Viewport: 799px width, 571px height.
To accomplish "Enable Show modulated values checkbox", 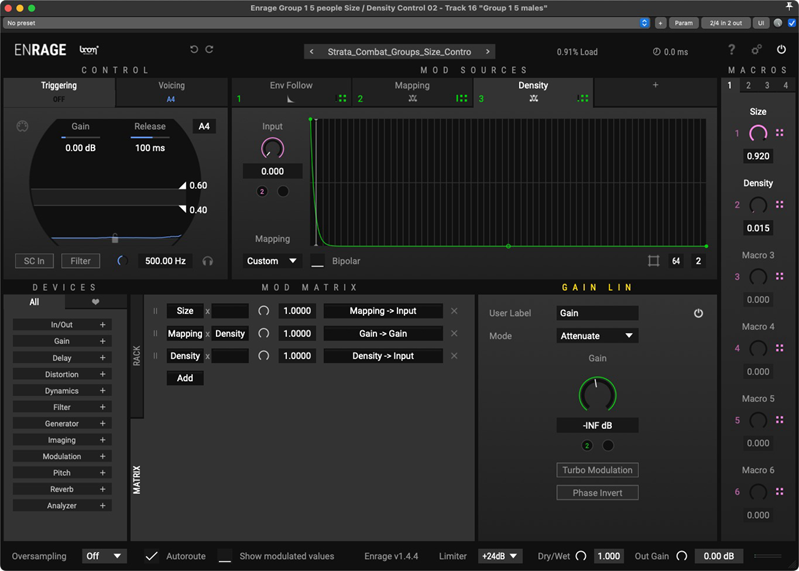I will (225, 556).
